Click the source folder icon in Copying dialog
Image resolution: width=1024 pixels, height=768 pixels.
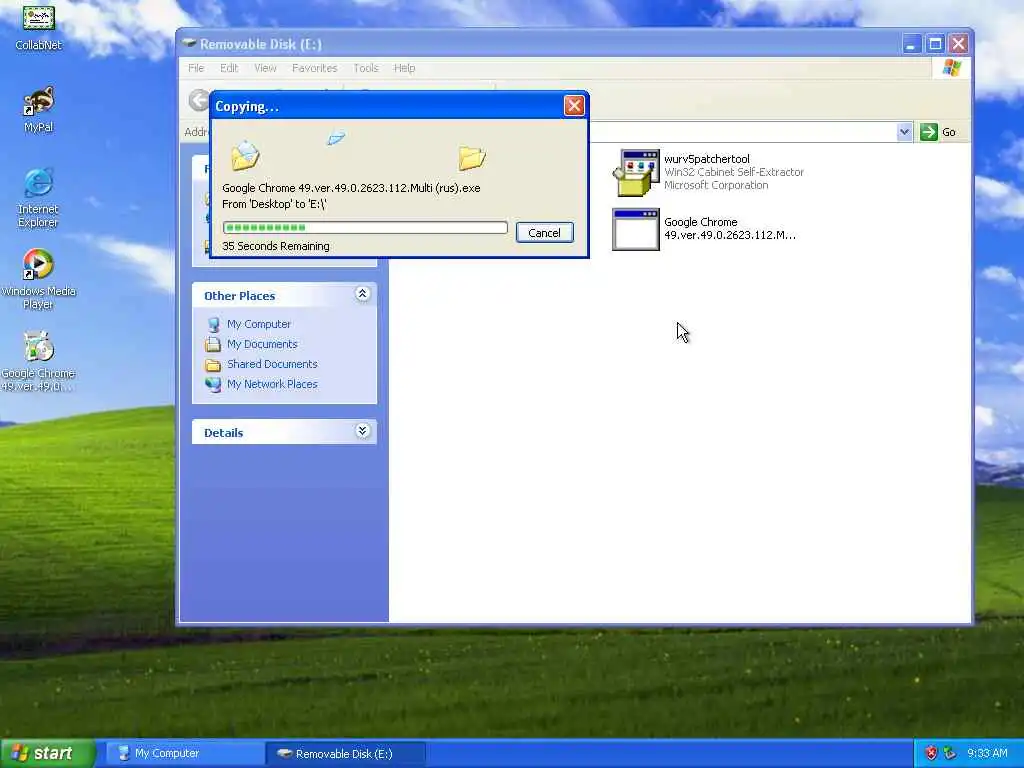[x=246, y=155]
